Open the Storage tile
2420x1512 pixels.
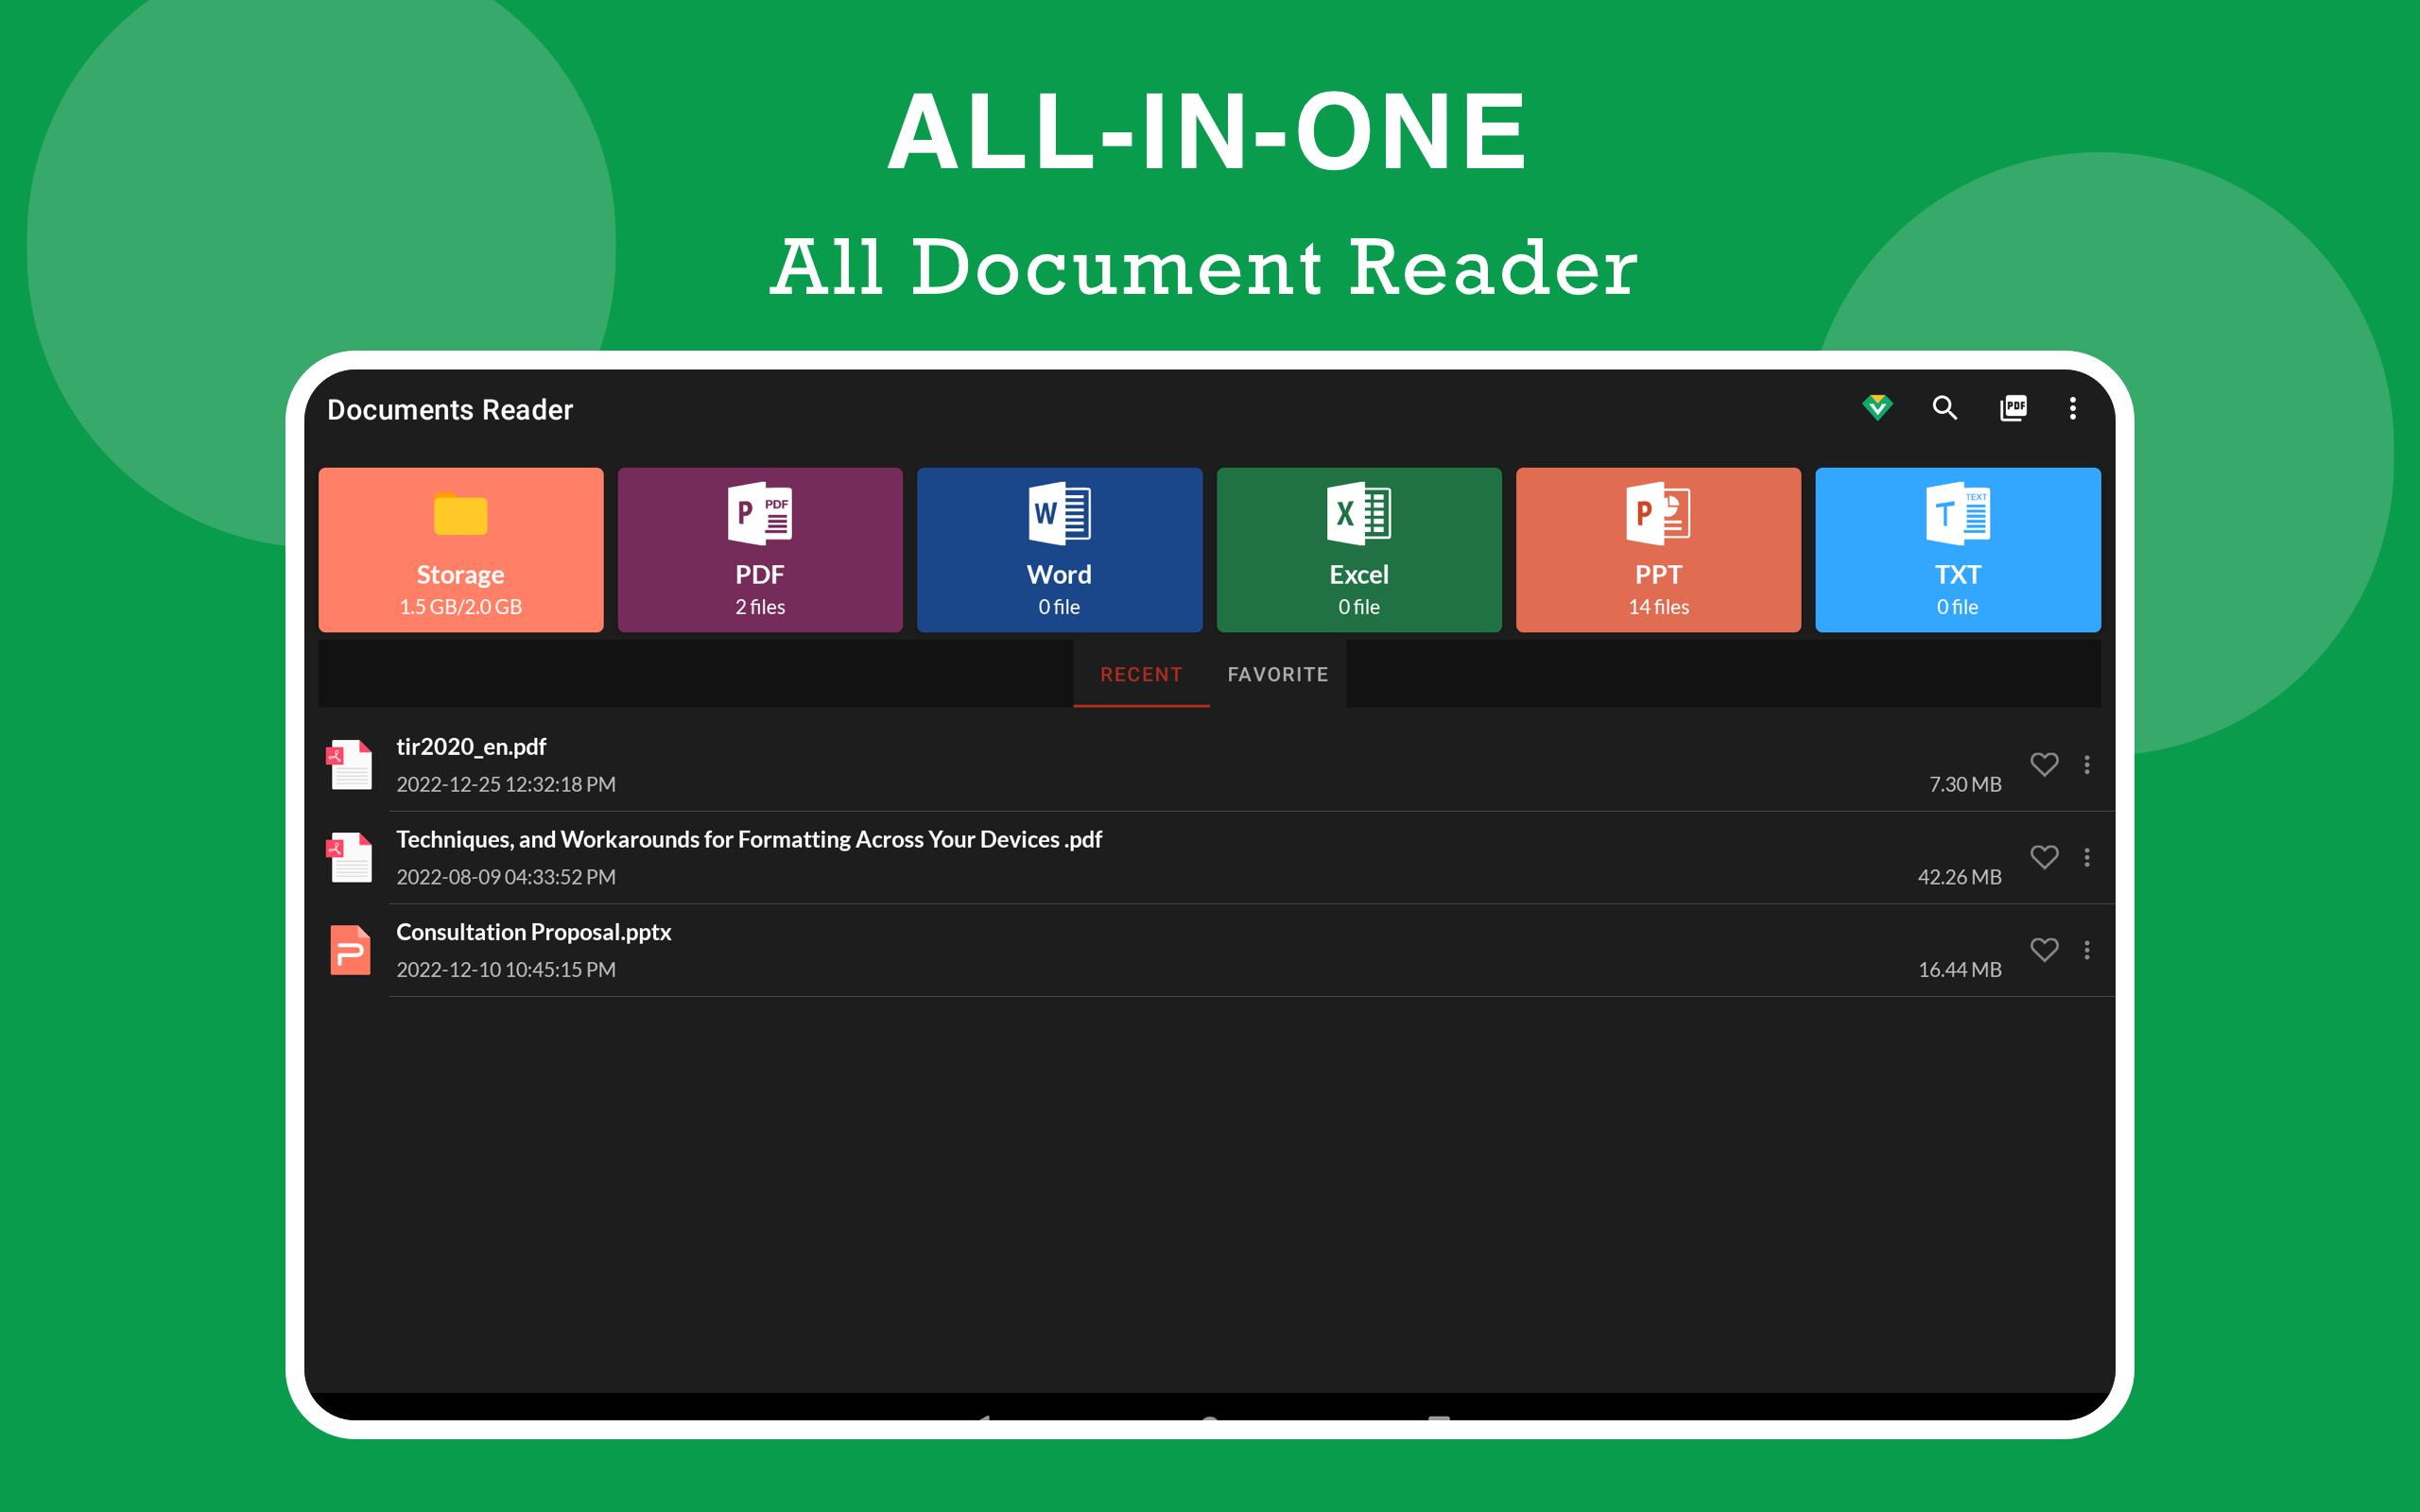click(x=461, y=549)
